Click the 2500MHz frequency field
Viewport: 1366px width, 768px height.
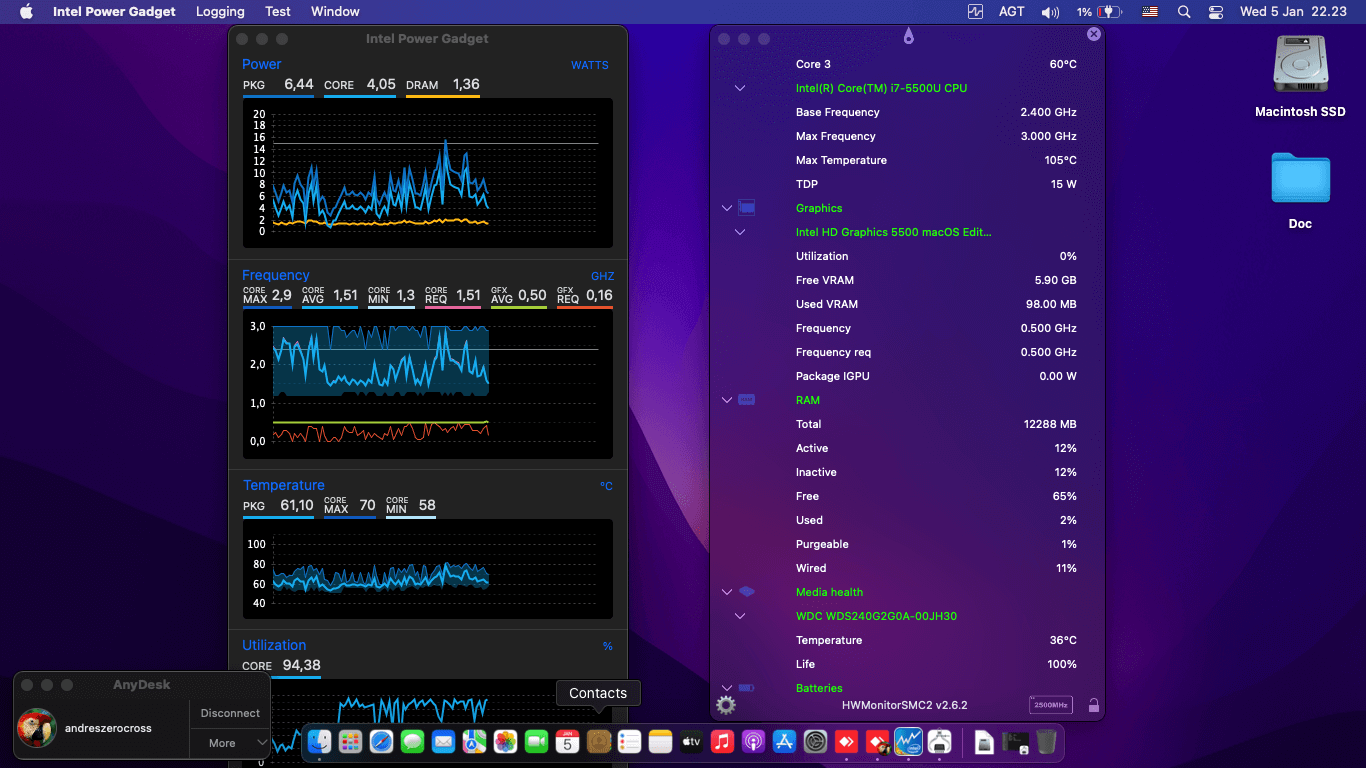1051,705
